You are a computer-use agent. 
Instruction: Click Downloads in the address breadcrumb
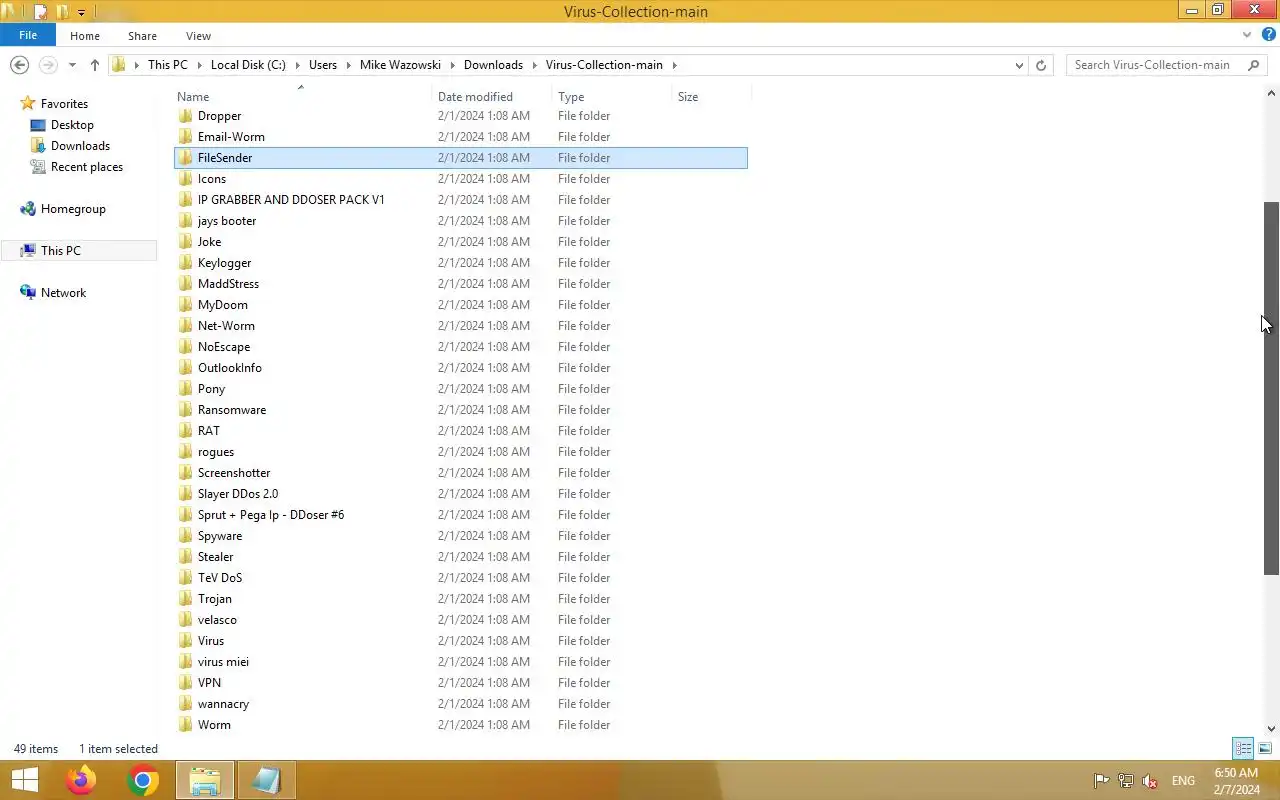click(493, 65)
